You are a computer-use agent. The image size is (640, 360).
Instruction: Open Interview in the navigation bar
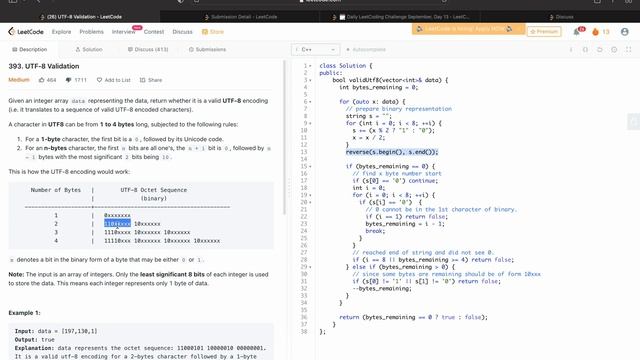123,31
